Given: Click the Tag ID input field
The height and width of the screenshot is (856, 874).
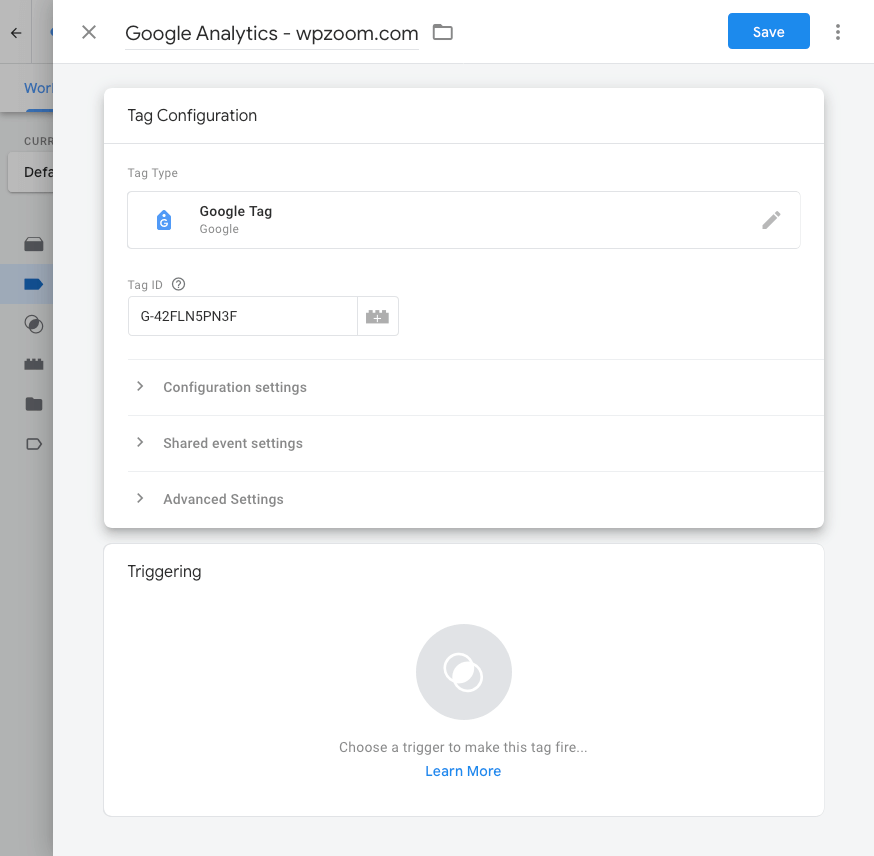Looking at the screenshot, I should [x=242, y=316].
